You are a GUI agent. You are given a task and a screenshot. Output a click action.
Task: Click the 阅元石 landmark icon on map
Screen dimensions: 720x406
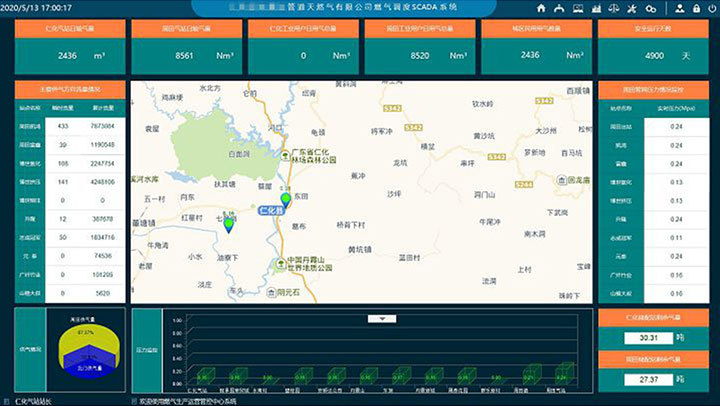tap(272, 293)
